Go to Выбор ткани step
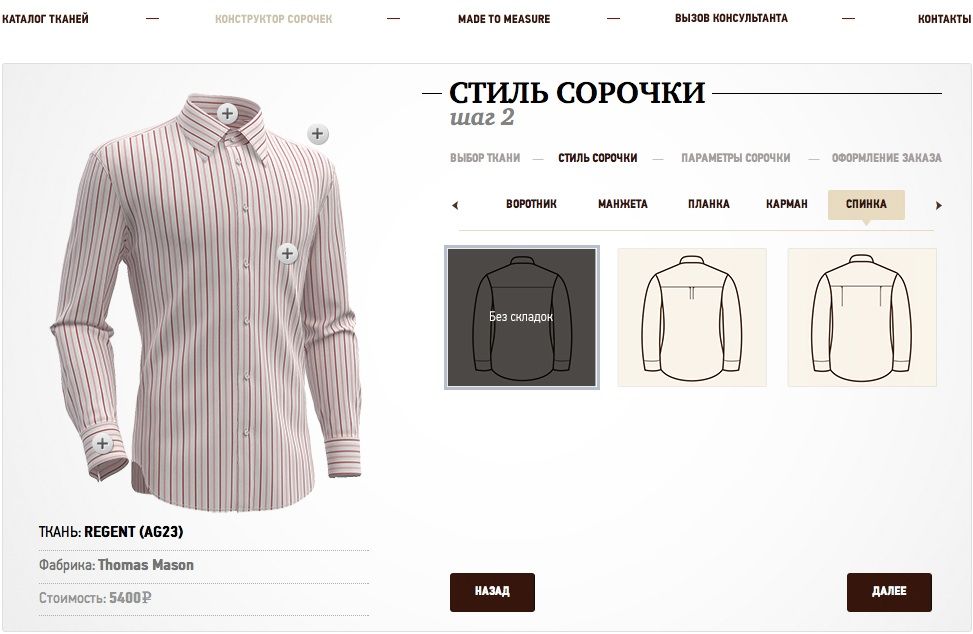Screen dimensions: 973x634 coord(485,158)
